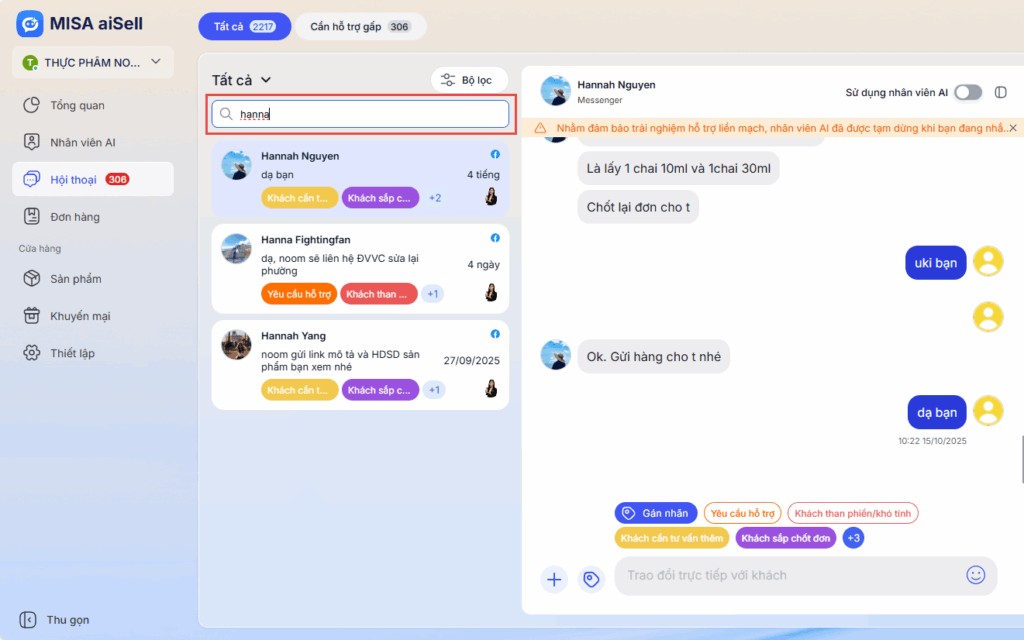Select the Tất cả 2217 tab
Image resolution: width=1024 pixels, height=640 pixels.
244,26
